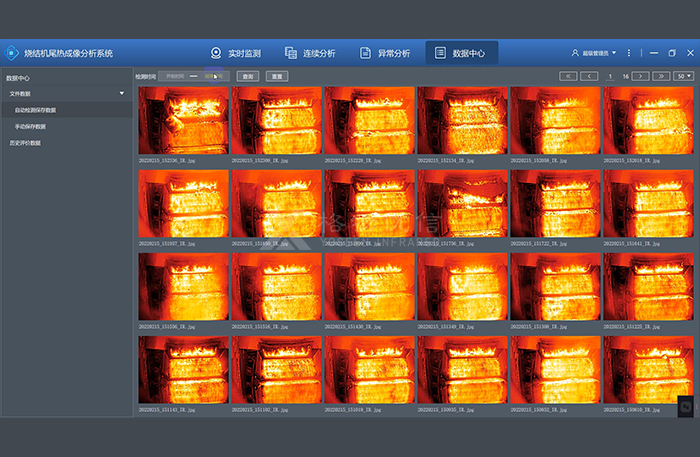Viewport: 700px width, 457px height.
Task: Click the app logo icon in title bar
Action: tap(11, 53)
